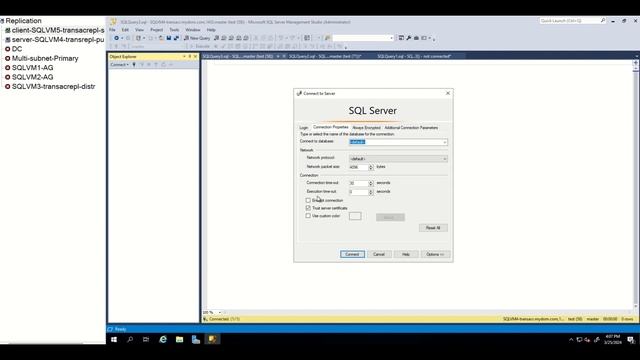Open File Explorer from taskbar
Image resolution: width=640 pixels, height=360 pixels.
[179, 339]
